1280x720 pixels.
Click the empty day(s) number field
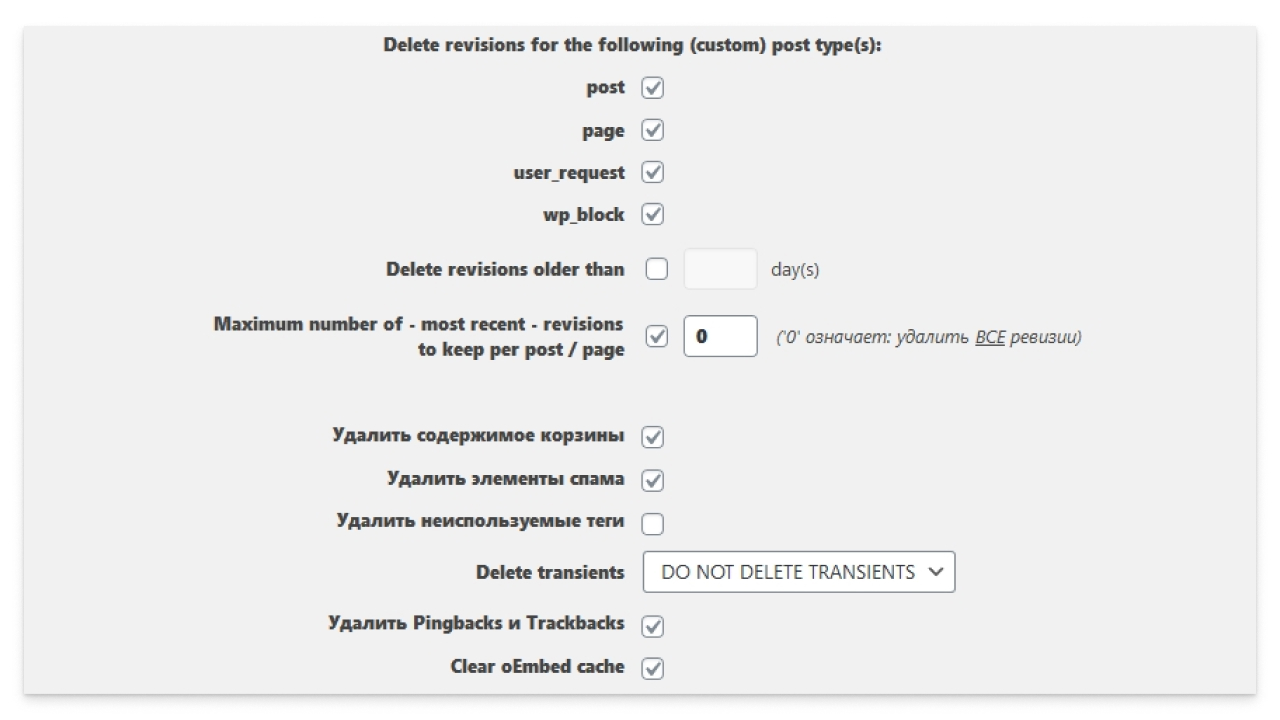tap(720, 270)
